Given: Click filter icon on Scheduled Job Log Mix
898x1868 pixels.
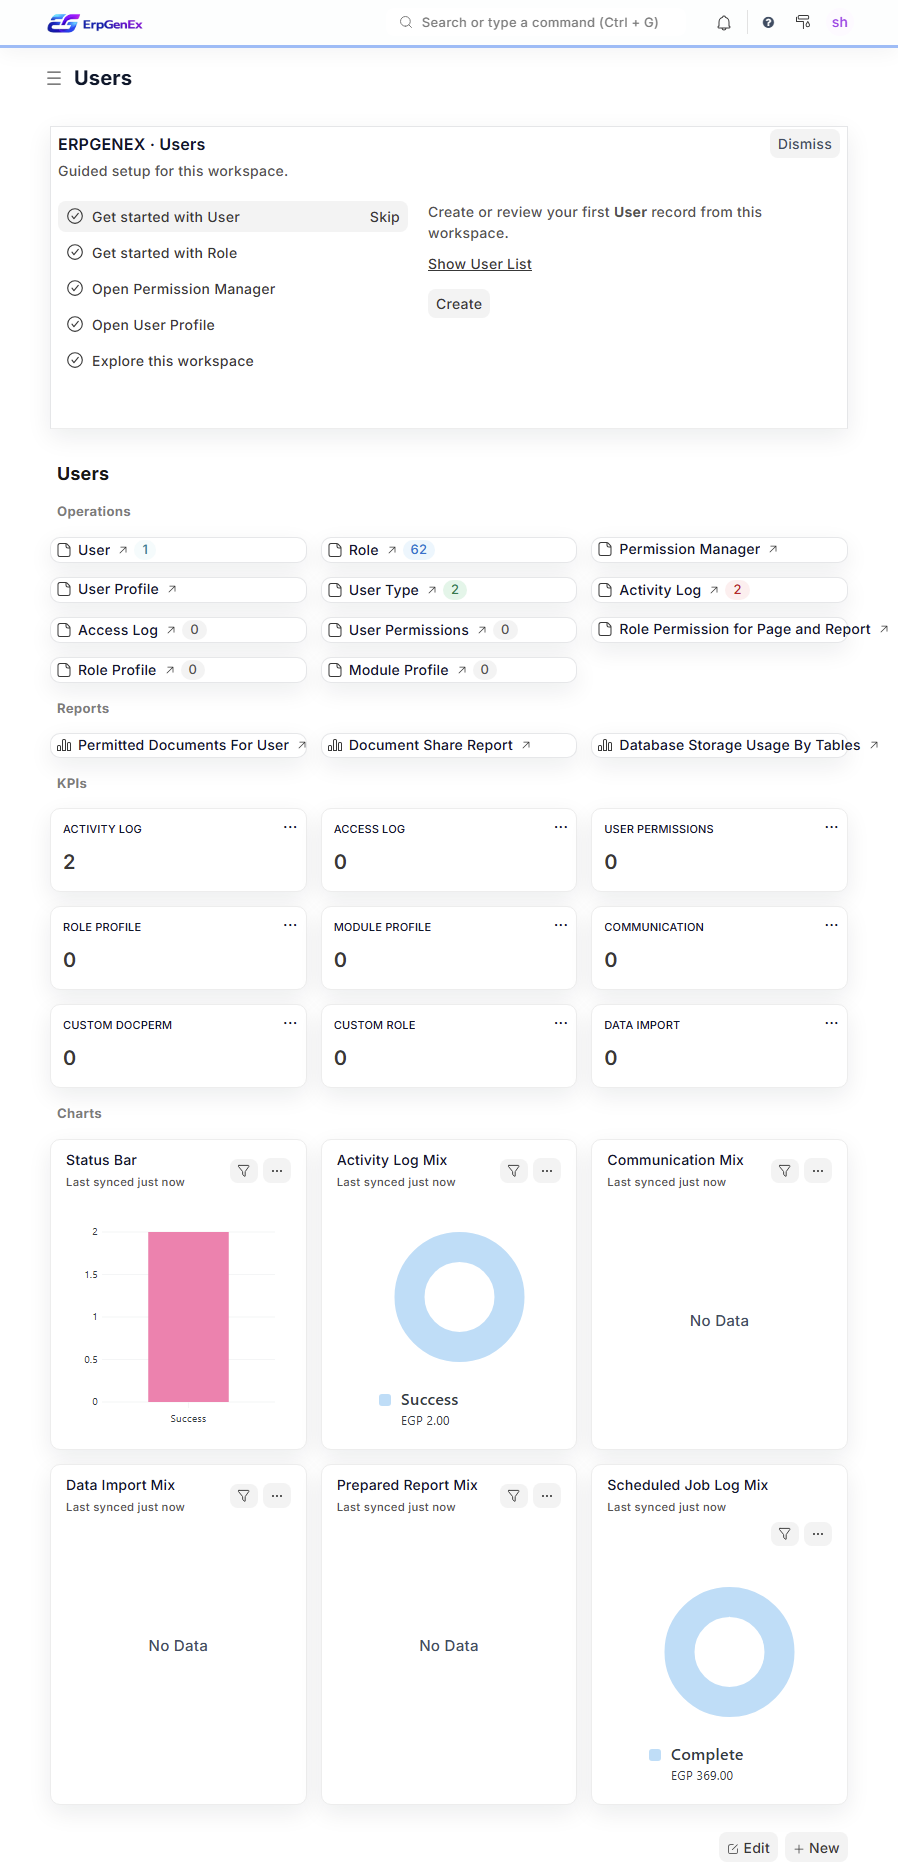Looking at the screenshot, I should [785, 1534].
